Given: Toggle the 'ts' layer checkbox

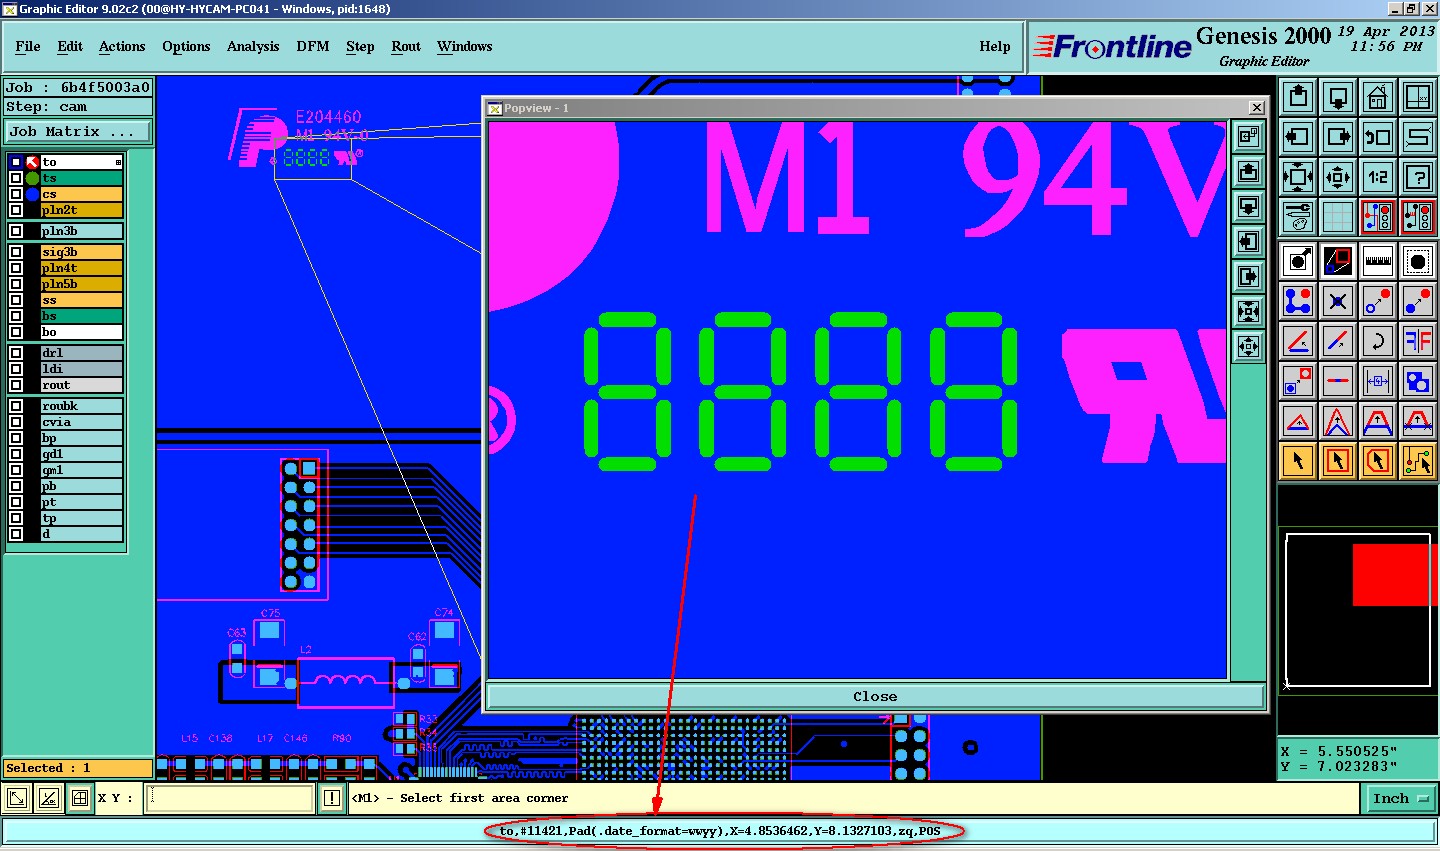Looking at the screenshot, I should 16,178.
